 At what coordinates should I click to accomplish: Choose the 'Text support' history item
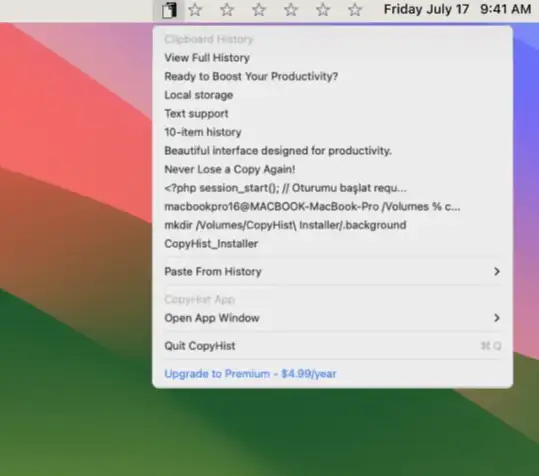[x=332, y=113]
